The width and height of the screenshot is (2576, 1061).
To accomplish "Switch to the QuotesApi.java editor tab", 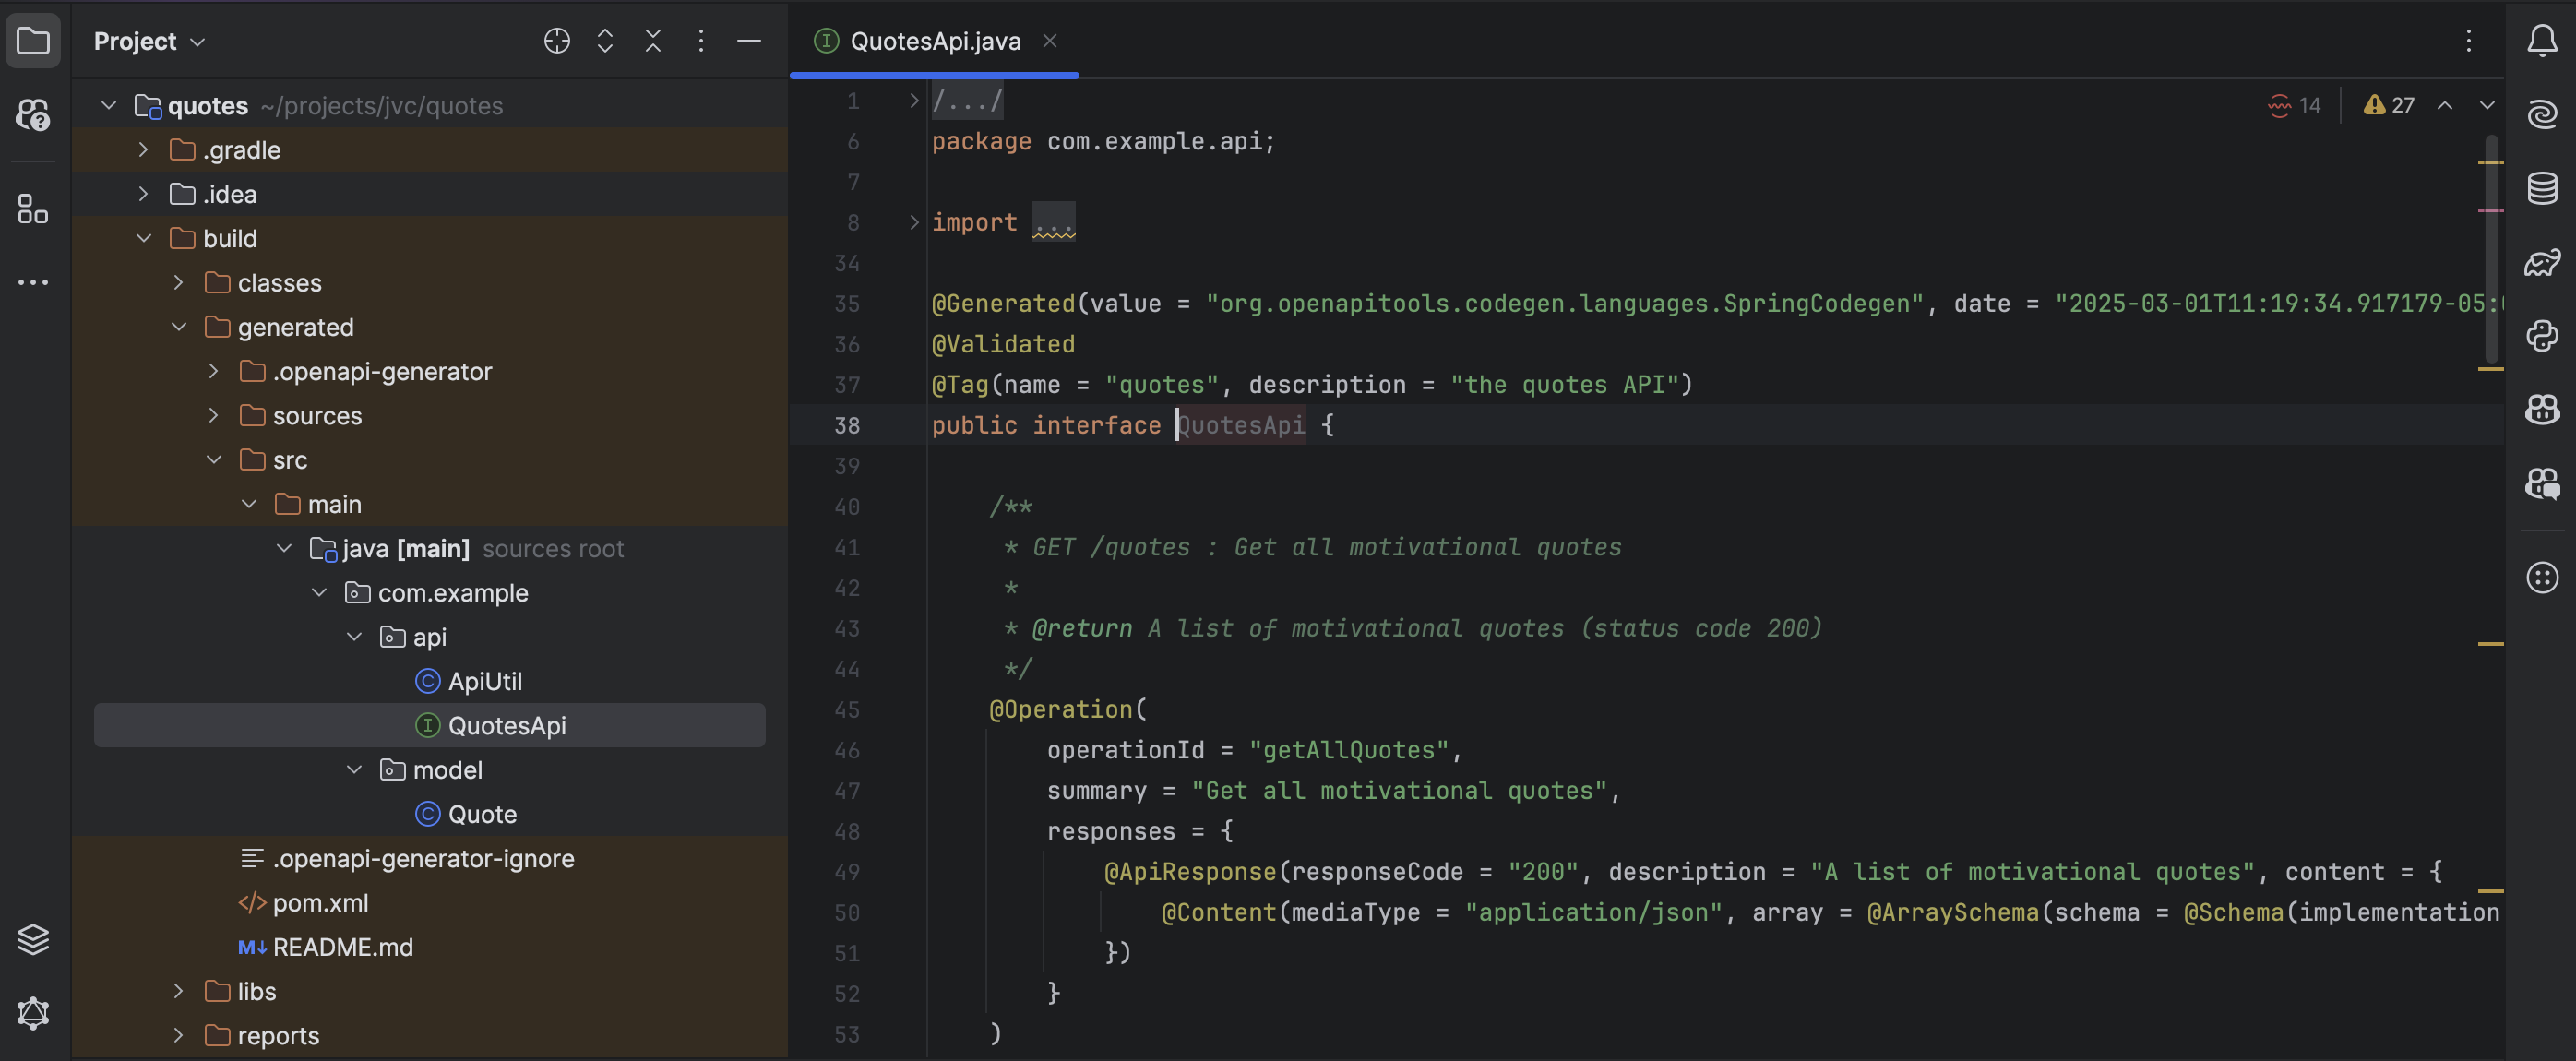I will tap(934, 41).
